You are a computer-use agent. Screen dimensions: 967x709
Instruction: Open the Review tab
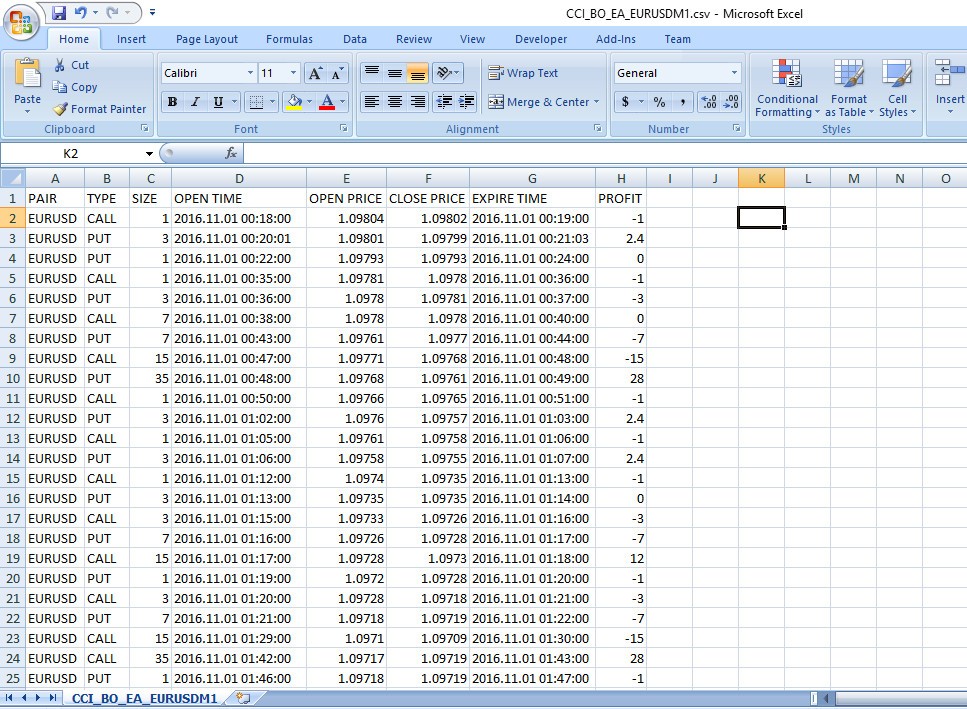pos(414,39)
